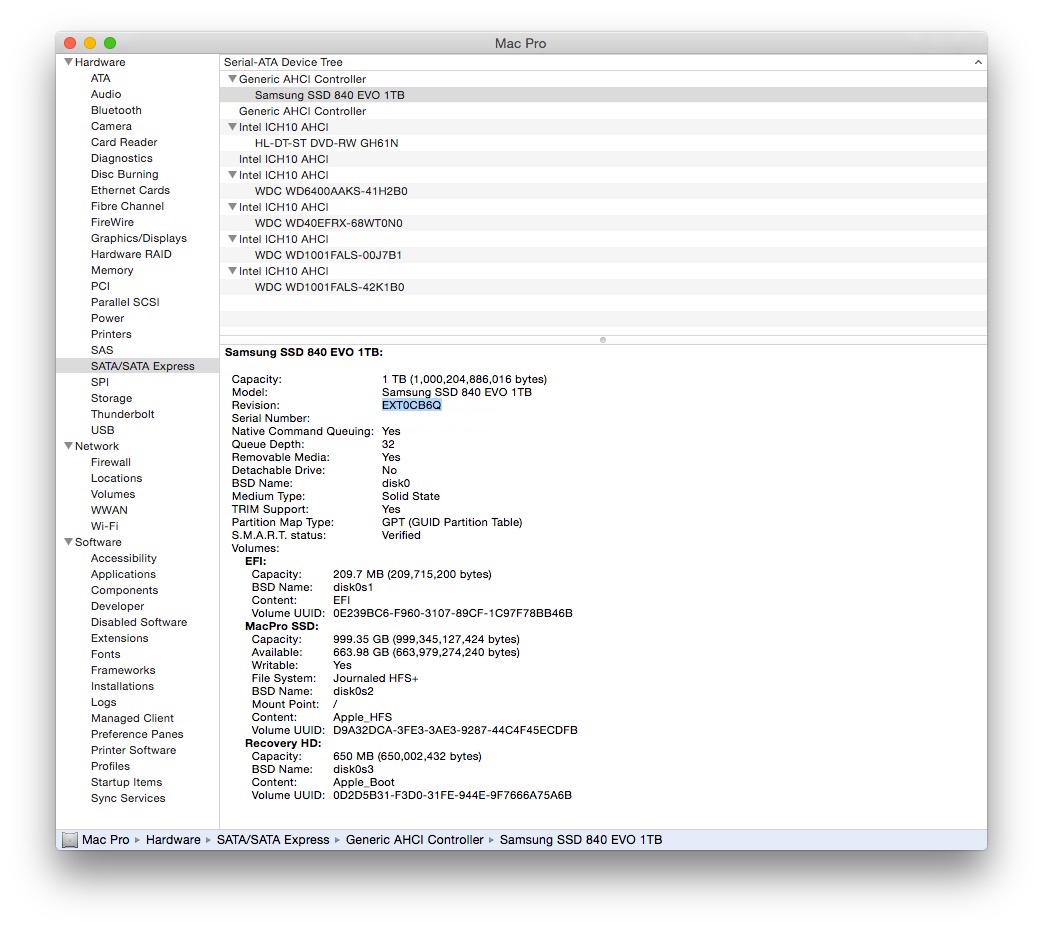The width and height of the screenshot is (1043, 930).
Task: Select WDC WD6400AAKS-41H2B0 drive row
Action: click(603, 190)
